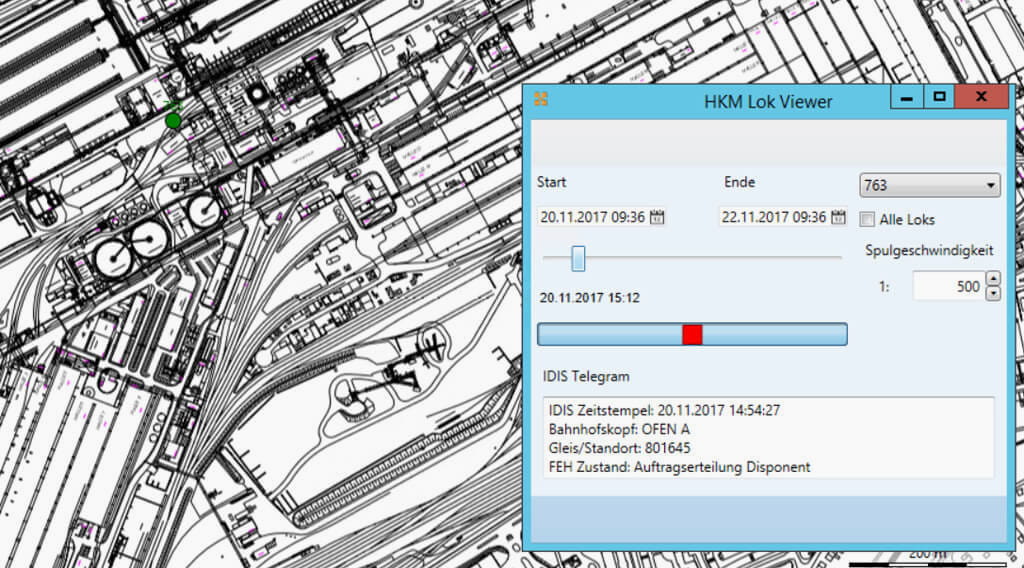Click the Start date field 20.11.2017 09:36
The image size is (1024, 568).
coord(593,217)
